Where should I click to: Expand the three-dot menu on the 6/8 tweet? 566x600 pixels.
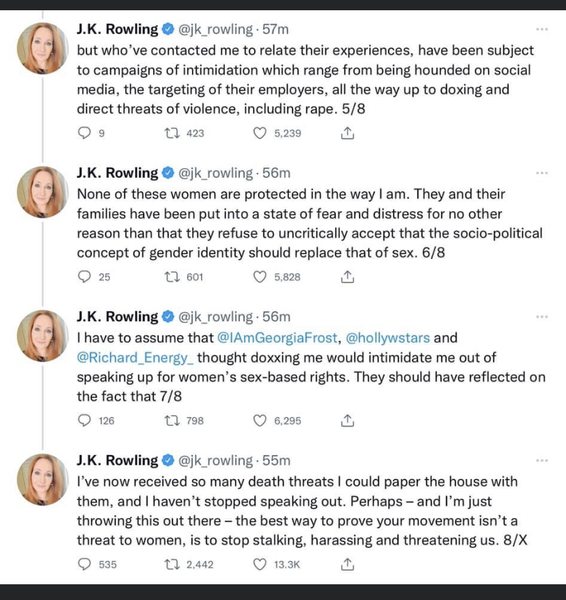tap(542, 173)
